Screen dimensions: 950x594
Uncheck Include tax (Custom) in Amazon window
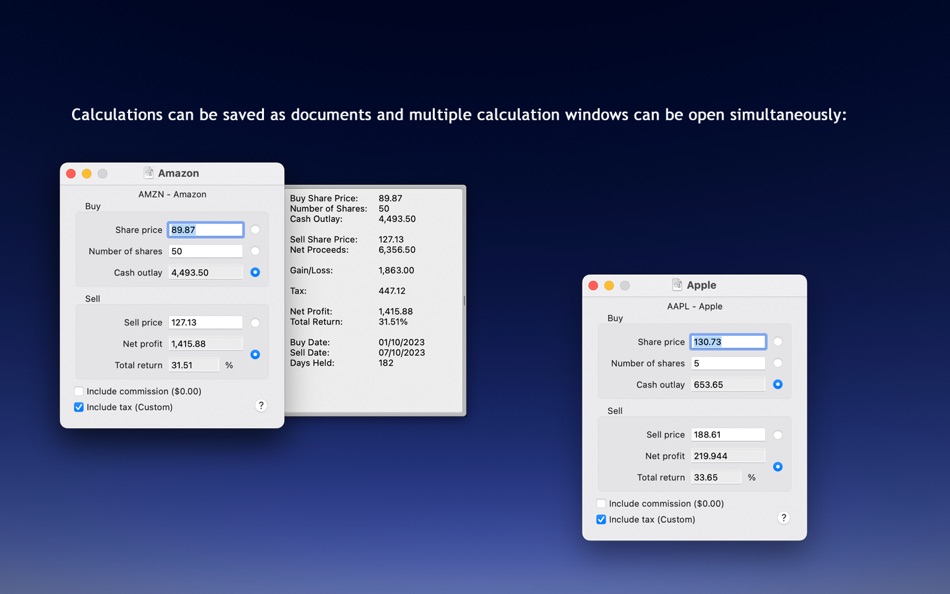click(x=79, y=407)
